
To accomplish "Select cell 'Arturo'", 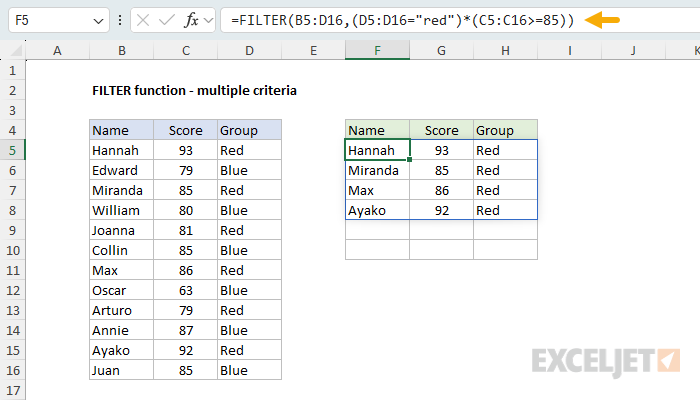I will [x=121, y=310].
